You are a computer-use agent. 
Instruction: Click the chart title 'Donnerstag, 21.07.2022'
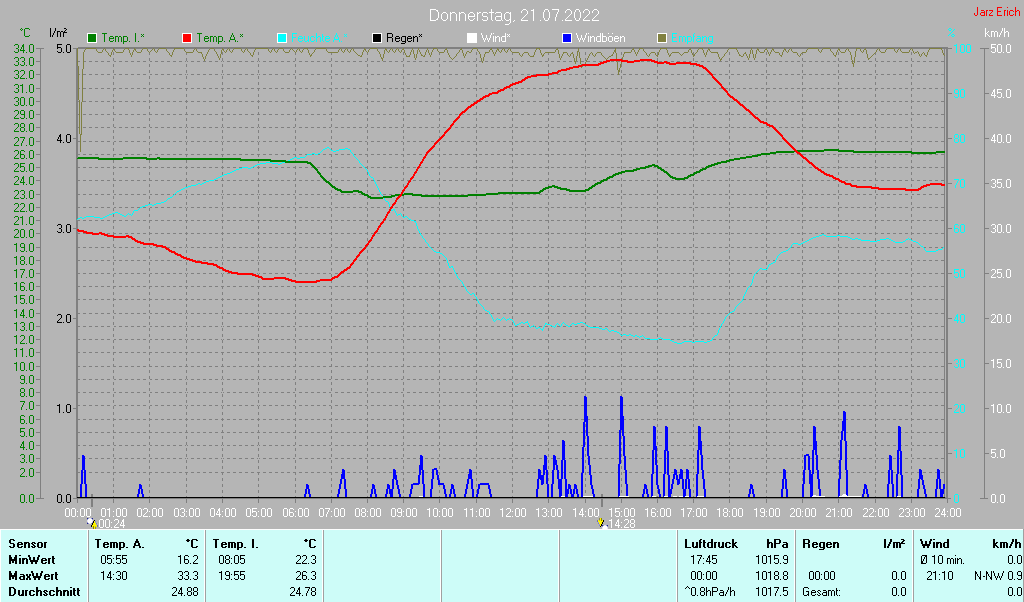(514, 15)
